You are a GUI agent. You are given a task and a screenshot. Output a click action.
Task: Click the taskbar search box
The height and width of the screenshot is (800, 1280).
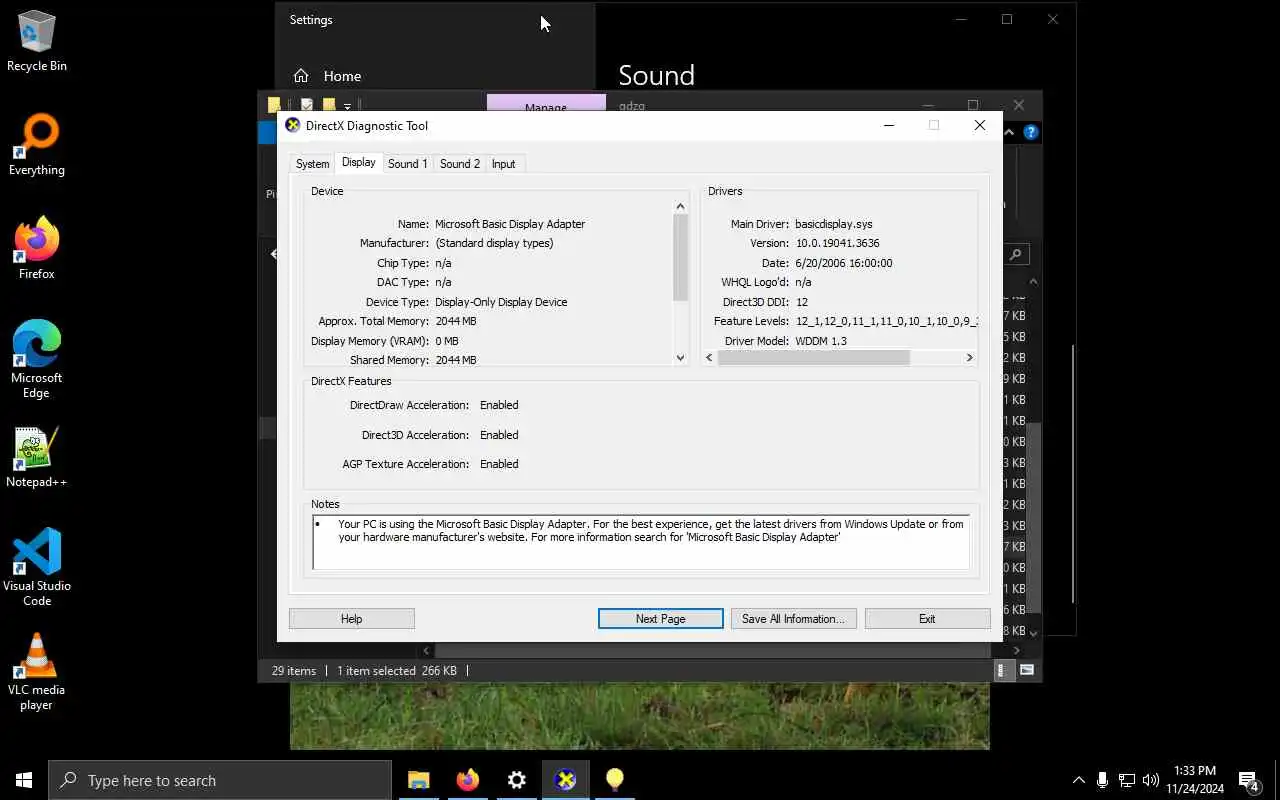(220, 780)
